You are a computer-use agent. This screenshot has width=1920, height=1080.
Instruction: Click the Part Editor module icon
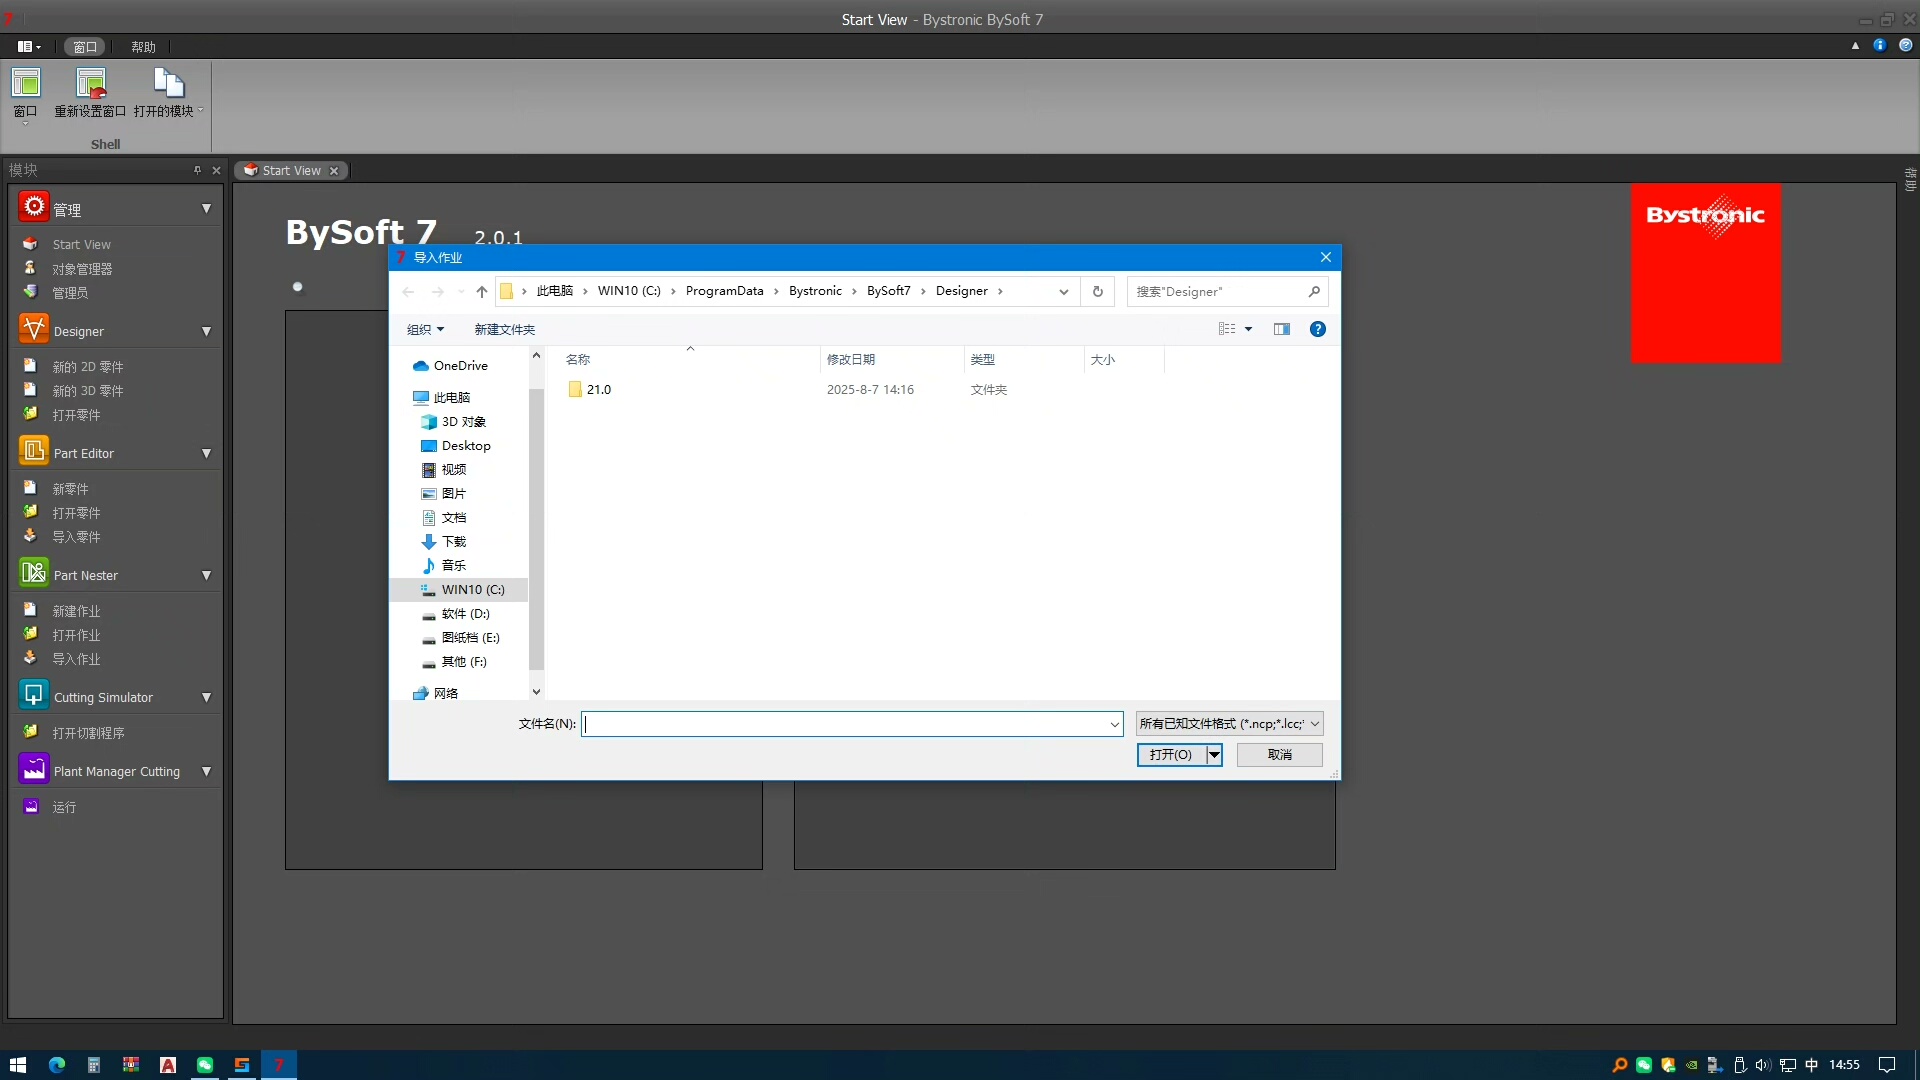click(33, 451)
